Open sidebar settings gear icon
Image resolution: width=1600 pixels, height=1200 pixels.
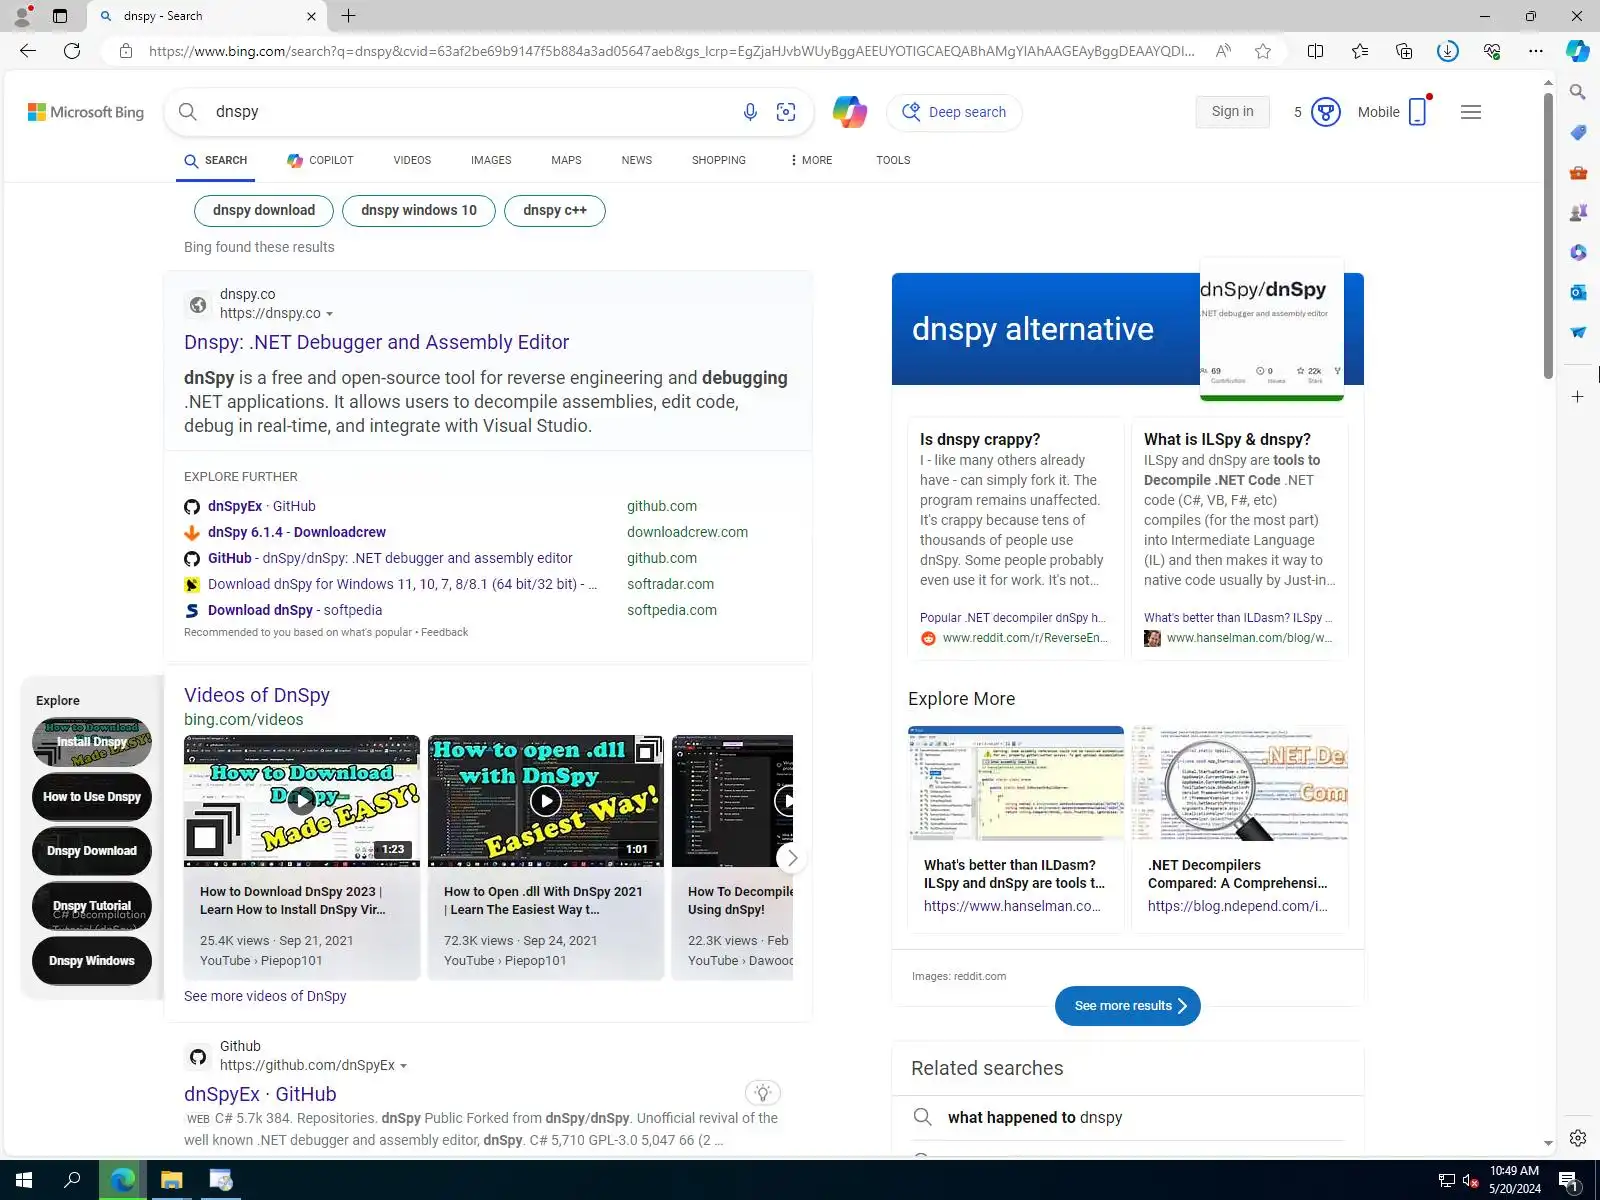pyautogui.click(x=1578, y=1138)
